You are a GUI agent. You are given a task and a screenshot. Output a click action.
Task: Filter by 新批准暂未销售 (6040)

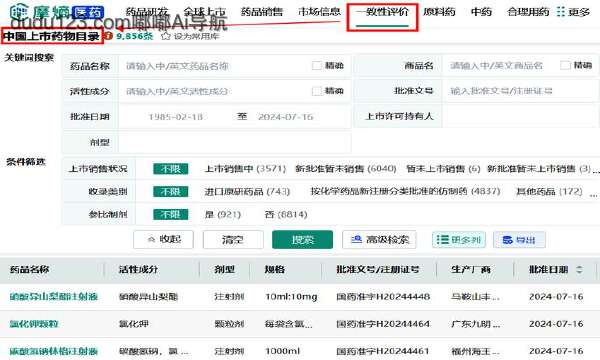click(346, 169)
